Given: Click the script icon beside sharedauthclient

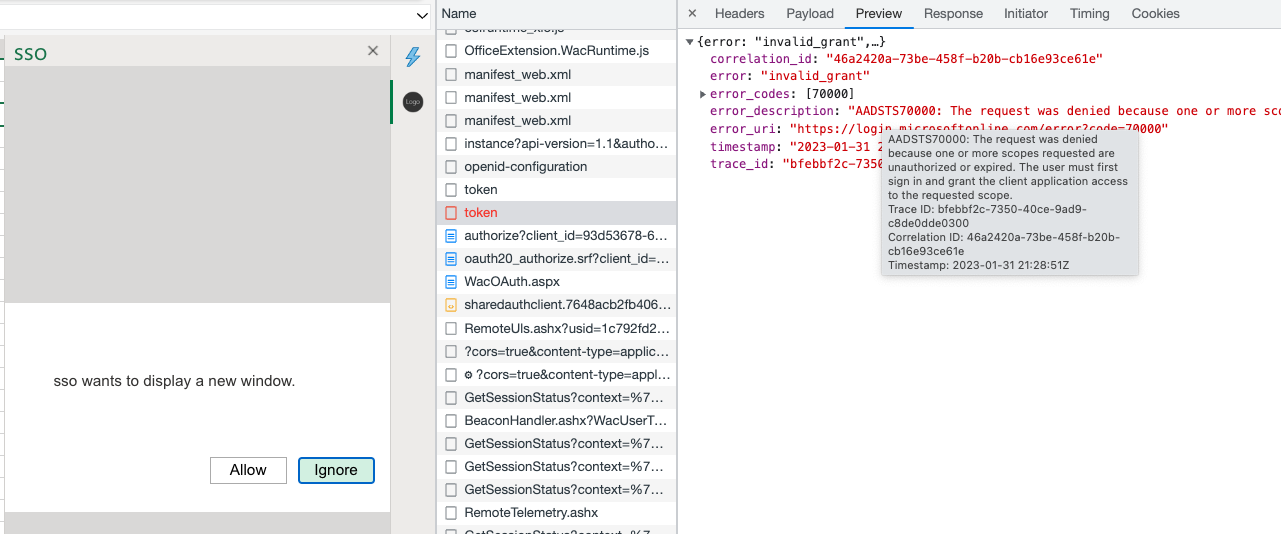Looking at the screenshot, I should click(x=450, y=305).
